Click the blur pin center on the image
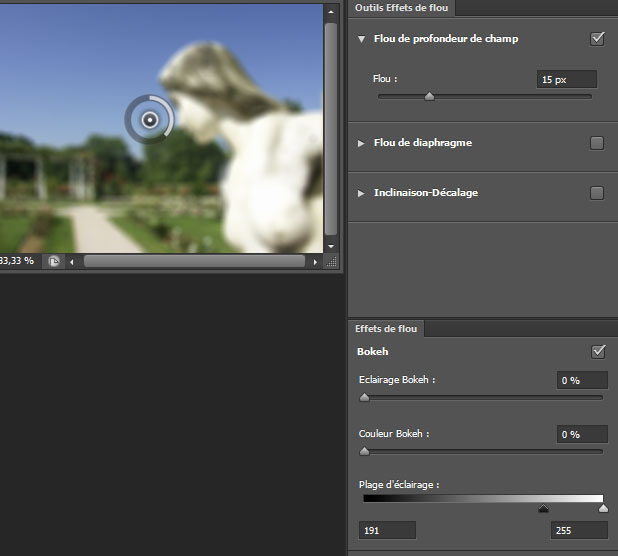The height and width of the screenshot is (556, 618). [149, 120]
